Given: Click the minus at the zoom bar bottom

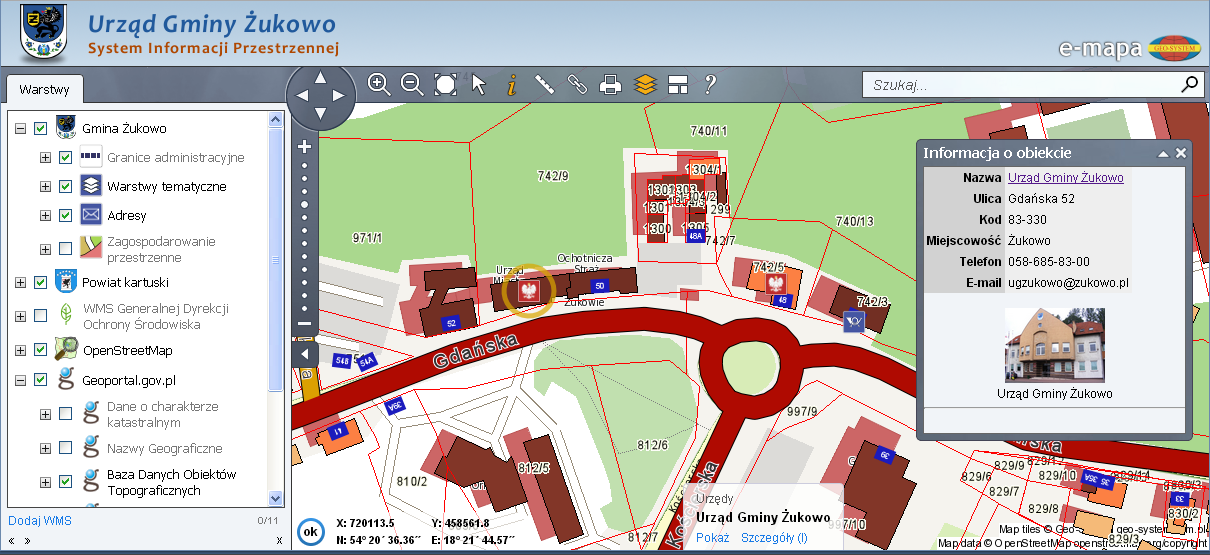Looking at the screenshot, I should (x=305, y=323).
